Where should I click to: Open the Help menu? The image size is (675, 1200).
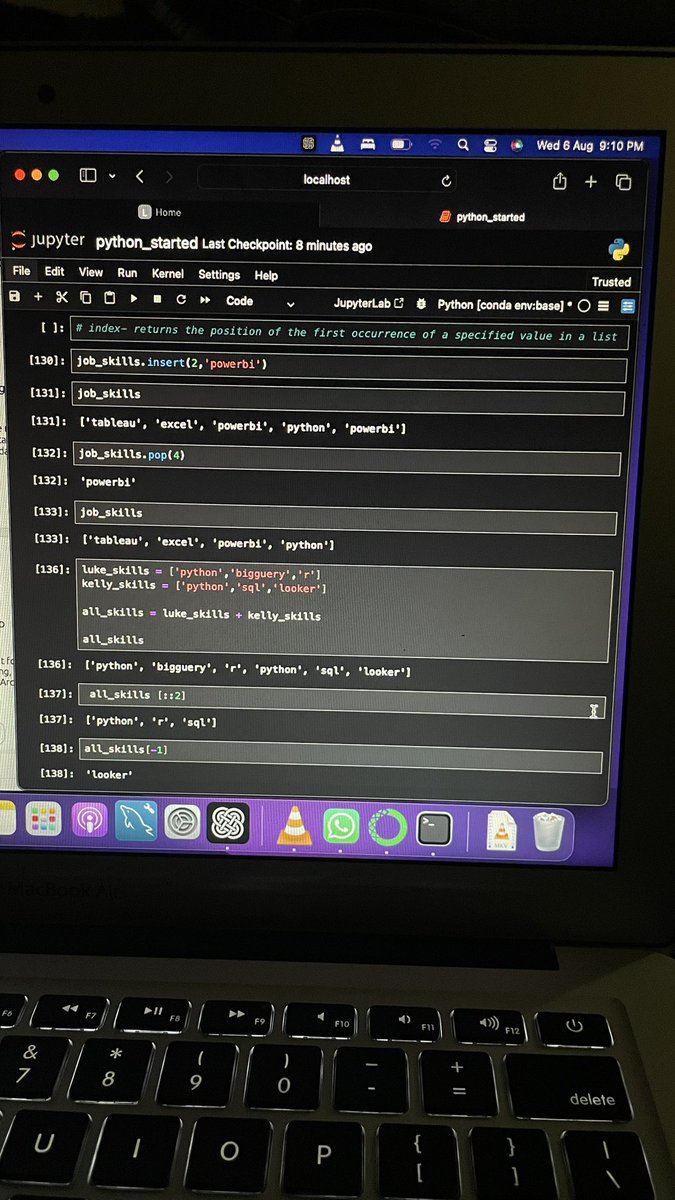[266, 276]
